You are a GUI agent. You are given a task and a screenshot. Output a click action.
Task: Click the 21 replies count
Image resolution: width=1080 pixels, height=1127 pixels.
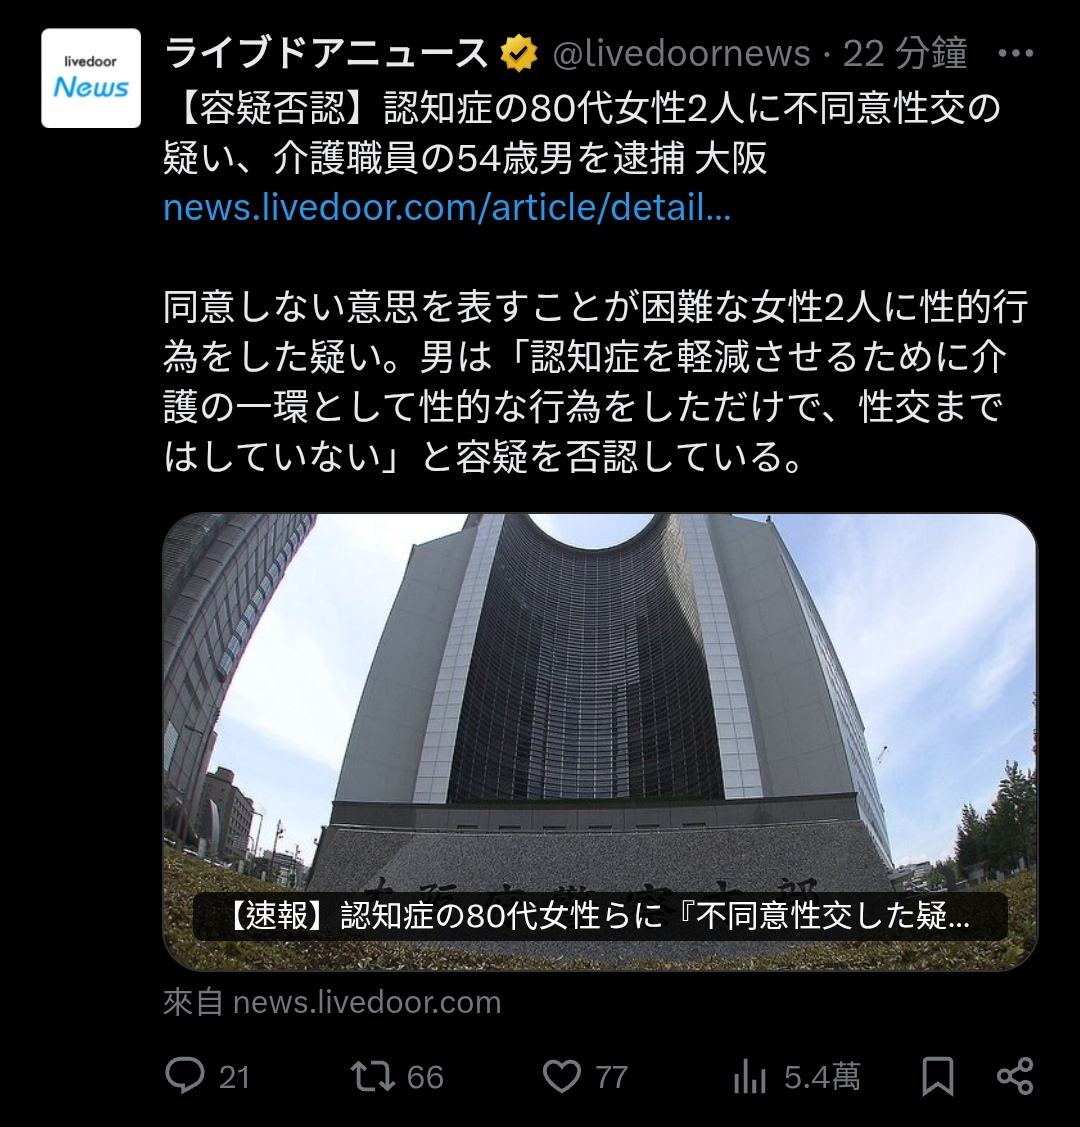pos(234,1077)
